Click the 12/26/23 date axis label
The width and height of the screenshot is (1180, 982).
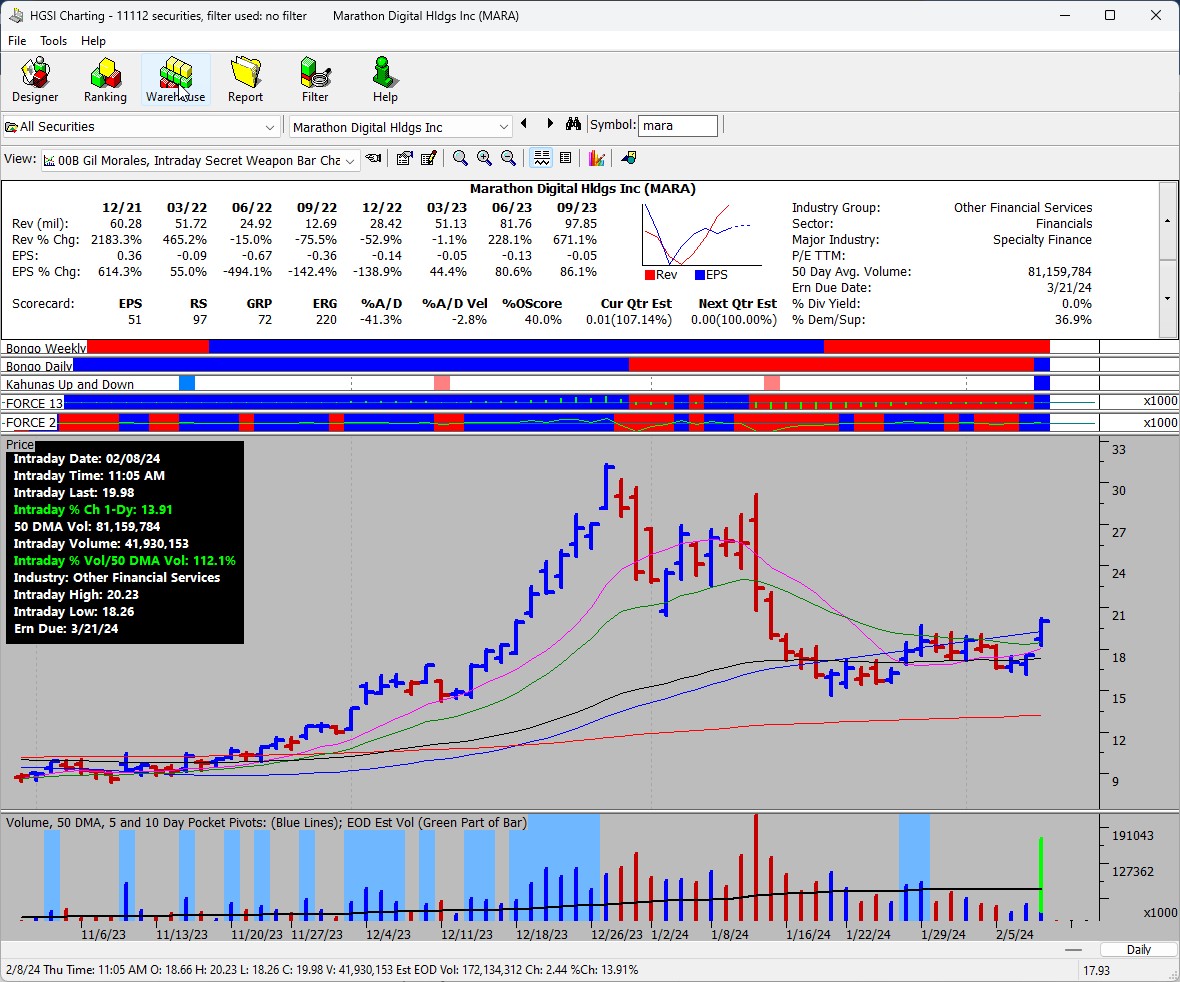click(x=616, y=934)
